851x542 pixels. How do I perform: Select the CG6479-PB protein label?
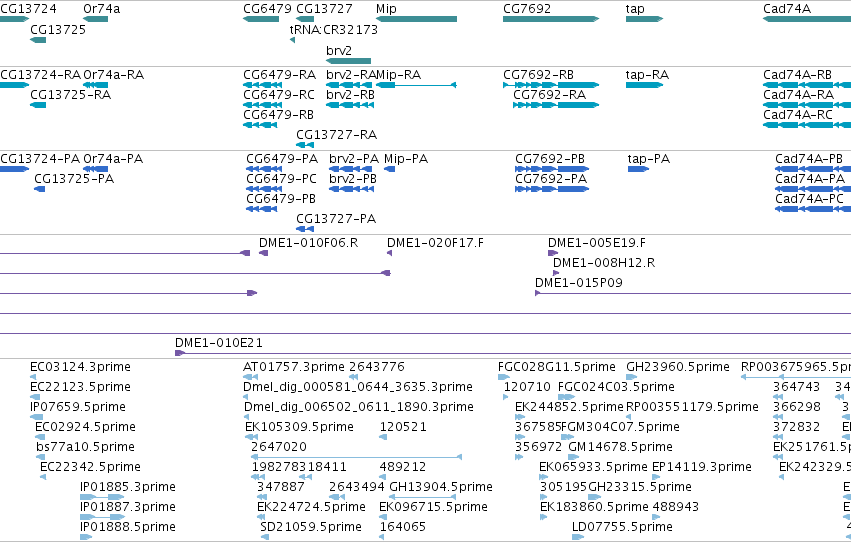pyautogui.click(x=281, y=199)
